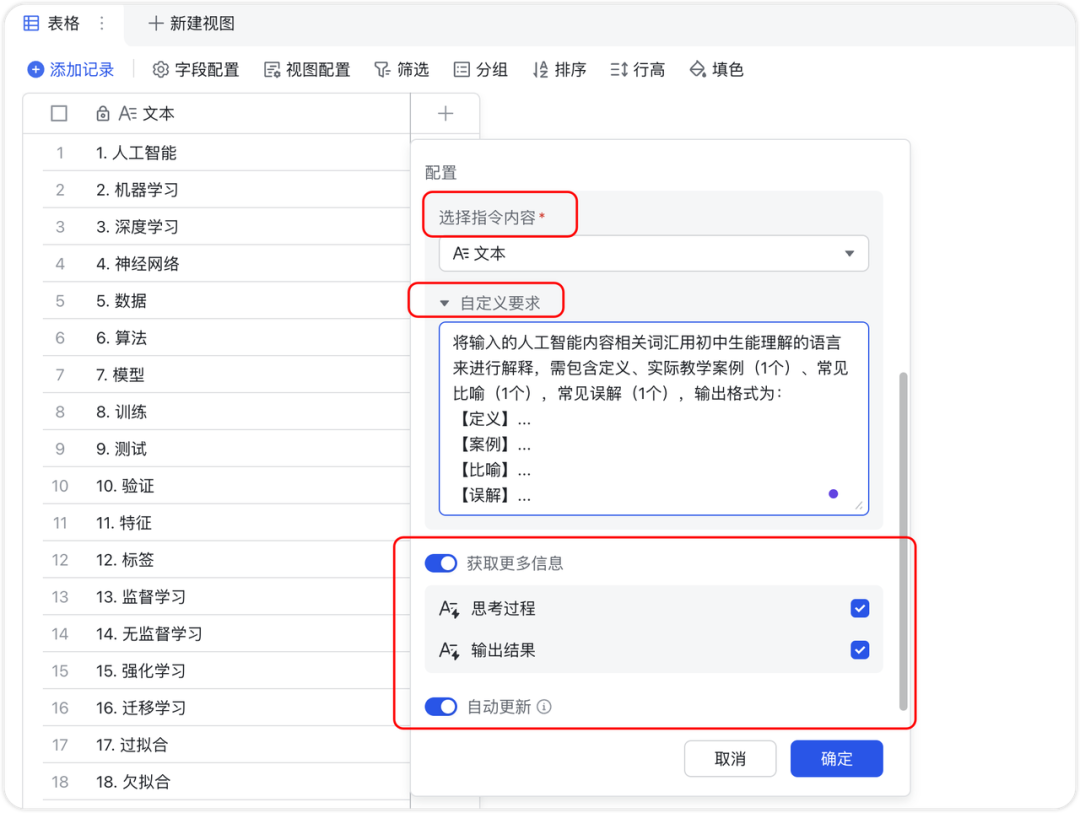Select the cell "16. 迁移学习"
Viewport: 1080px width, 813px height.
click(226, 708)
